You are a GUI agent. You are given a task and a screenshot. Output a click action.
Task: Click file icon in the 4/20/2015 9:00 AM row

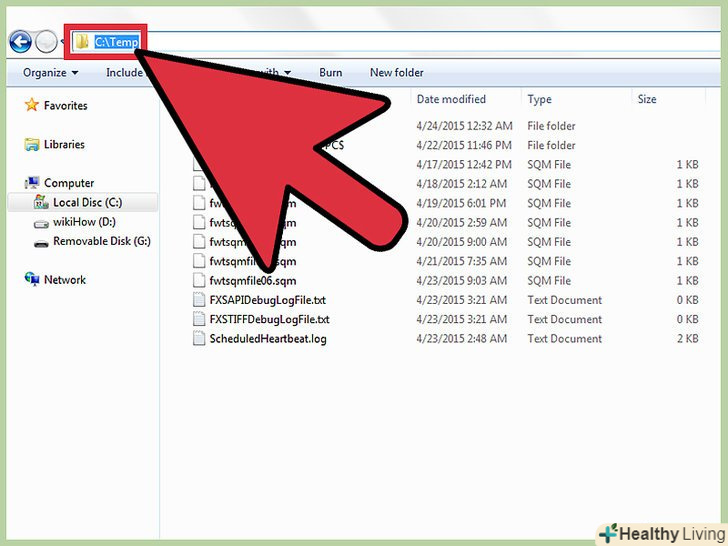(199, 242)
